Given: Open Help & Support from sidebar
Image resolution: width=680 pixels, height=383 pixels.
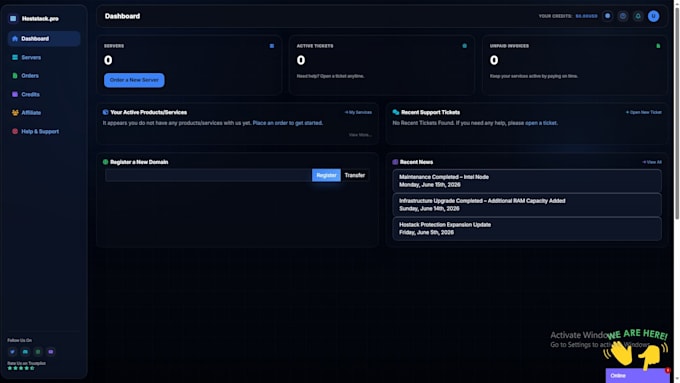Looking at the screenshot, I should pos(44,131).
